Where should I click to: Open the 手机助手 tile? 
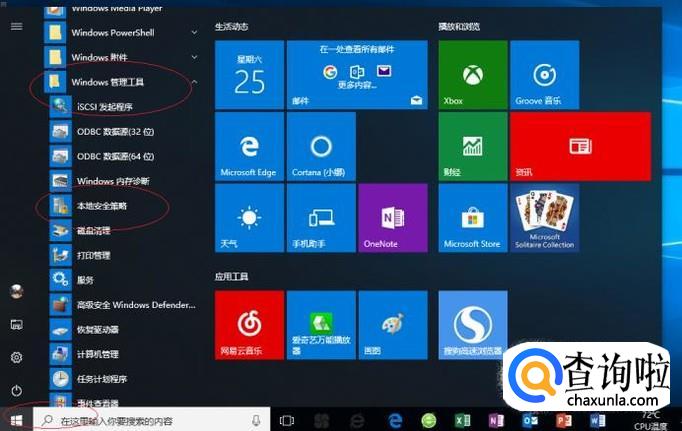pos(321,218)
